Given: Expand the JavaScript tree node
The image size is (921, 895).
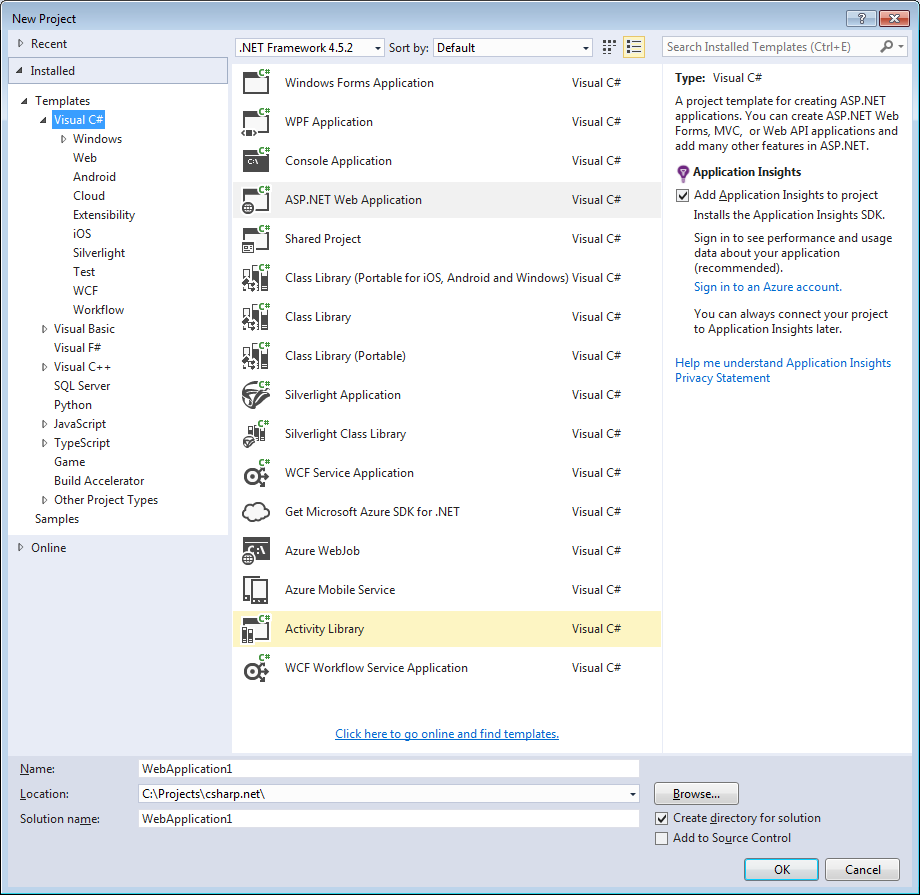Looking at the screenshot, I should coord(44,424).
